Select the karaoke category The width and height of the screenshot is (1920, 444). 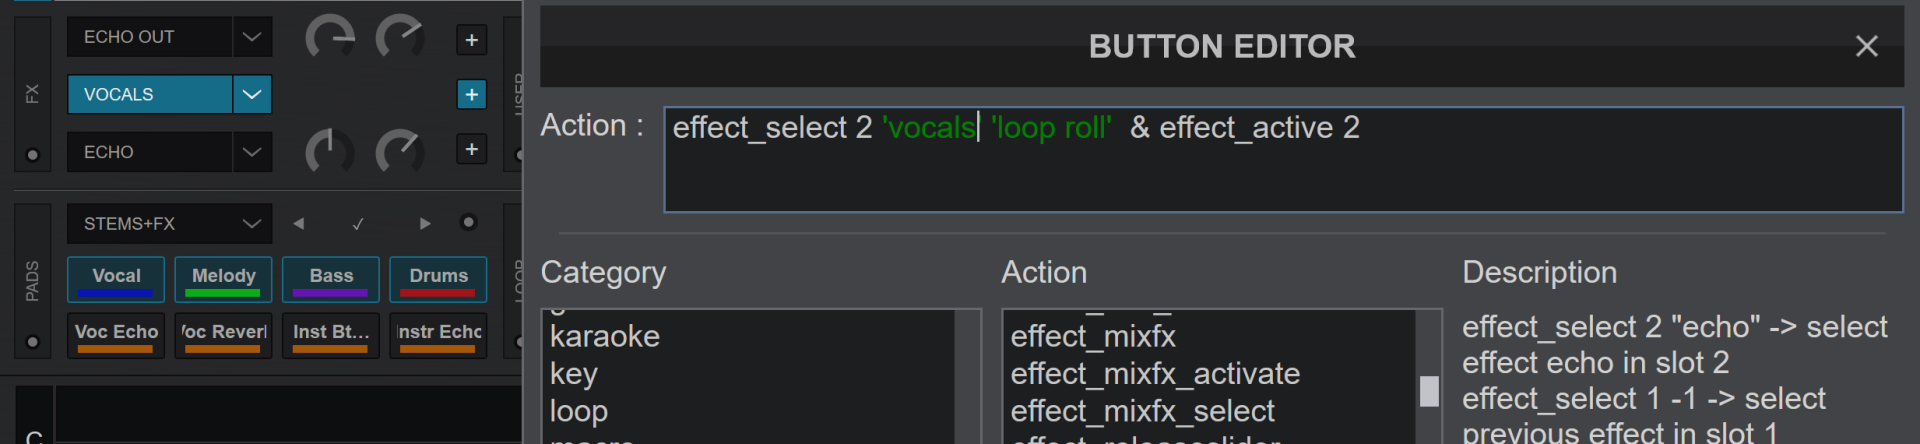click(605, 336)
